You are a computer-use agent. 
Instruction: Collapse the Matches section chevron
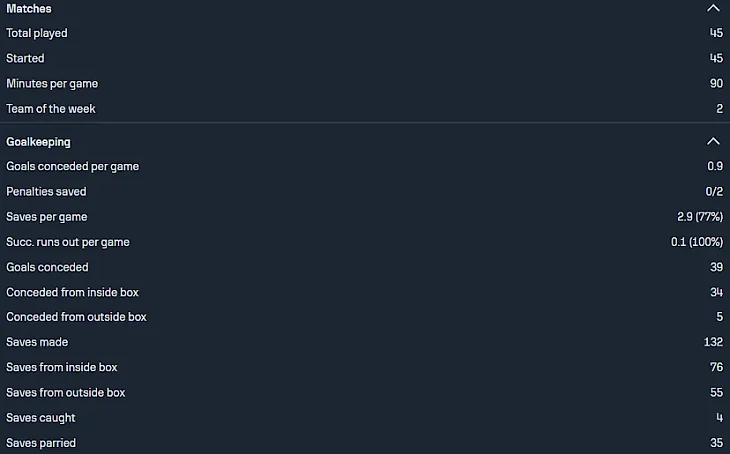(712, 8)
